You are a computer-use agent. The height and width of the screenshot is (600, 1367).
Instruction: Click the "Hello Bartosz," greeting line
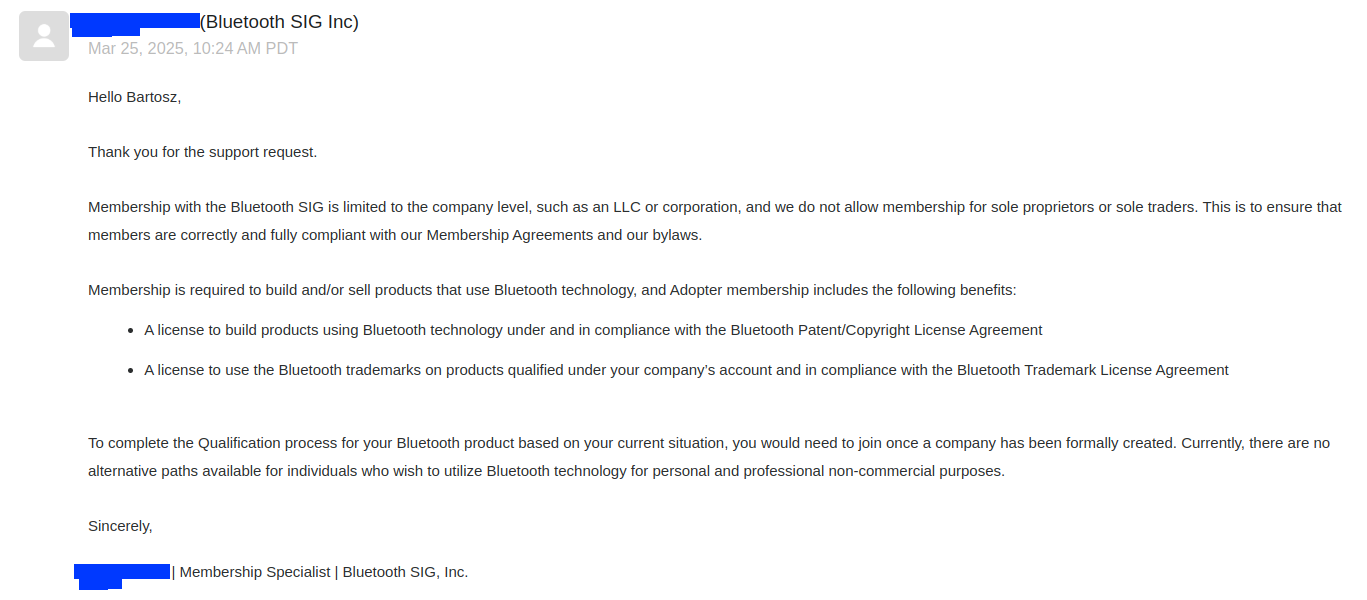pyautogui.click(x=134, y=97)
